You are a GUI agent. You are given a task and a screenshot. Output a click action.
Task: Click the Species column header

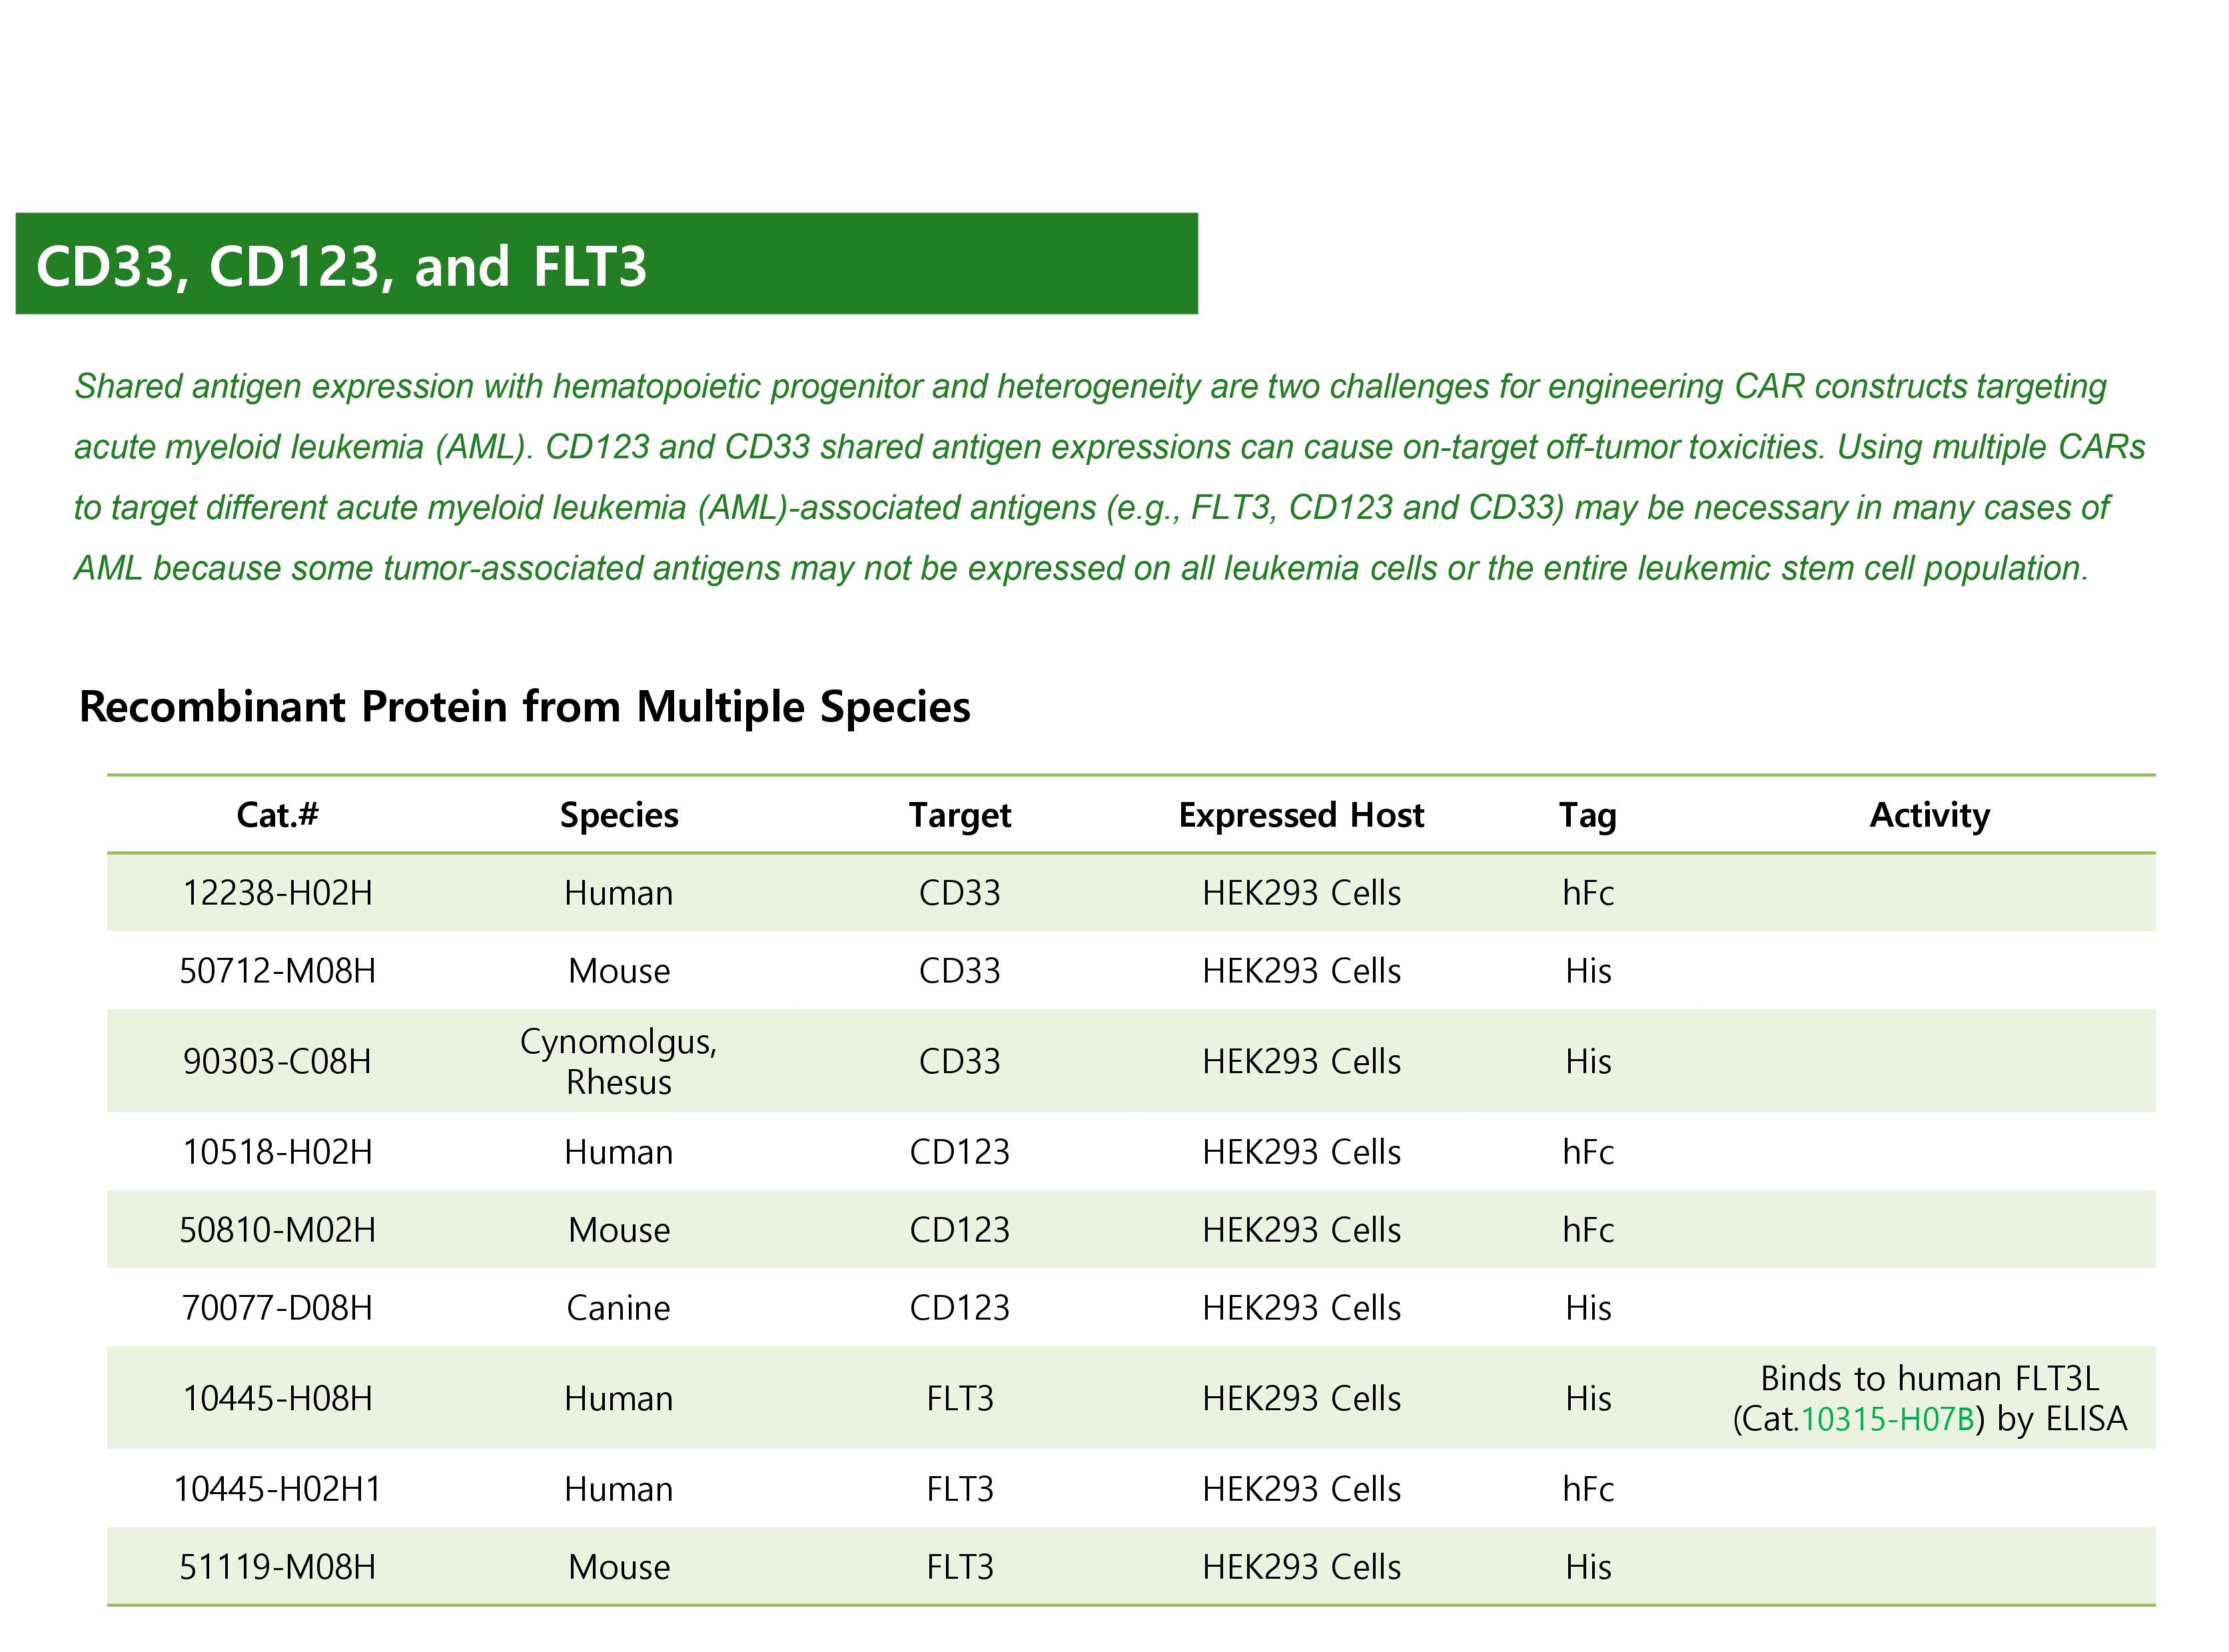(619, 816)
